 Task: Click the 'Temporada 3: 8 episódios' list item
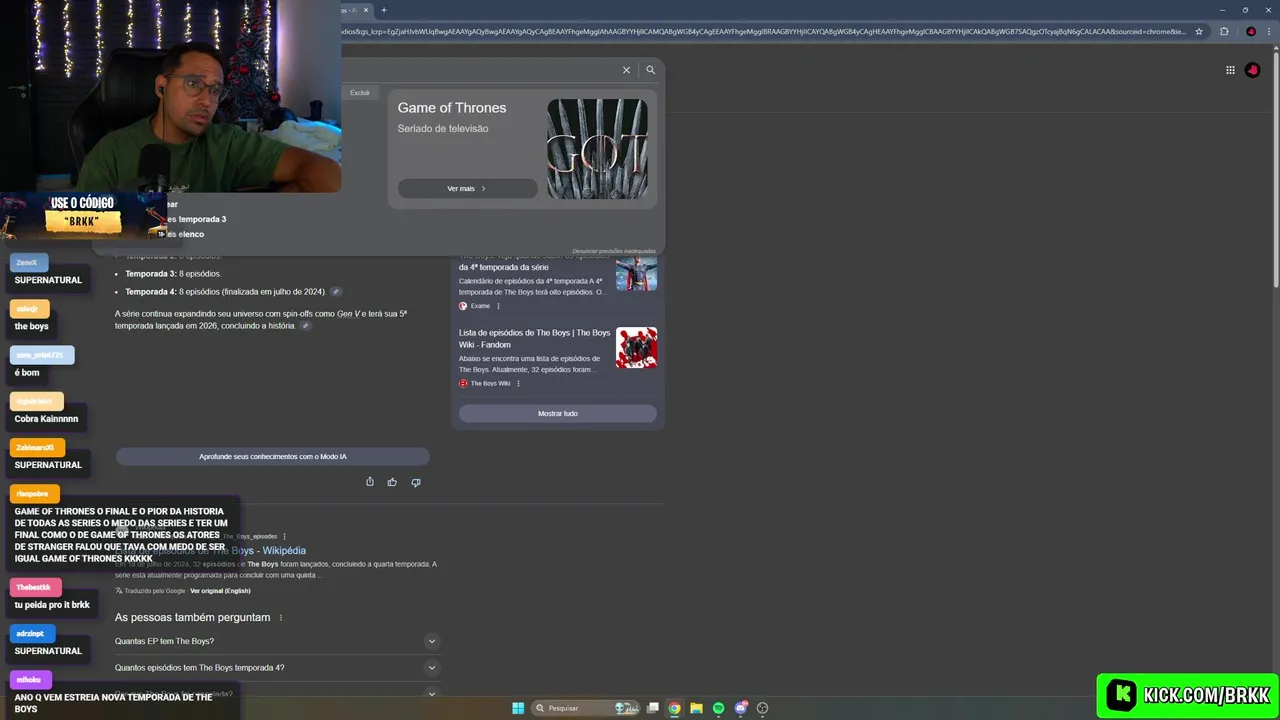[x=173, y=274]
